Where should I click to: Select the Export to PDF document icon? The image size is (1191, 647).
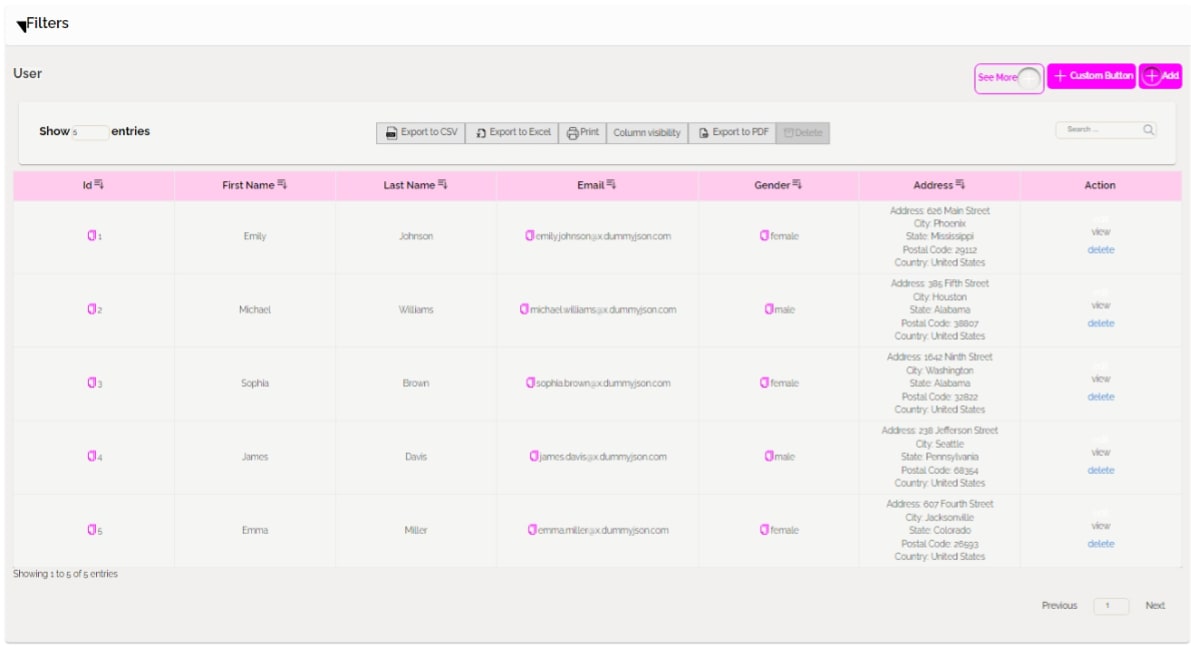704,130
